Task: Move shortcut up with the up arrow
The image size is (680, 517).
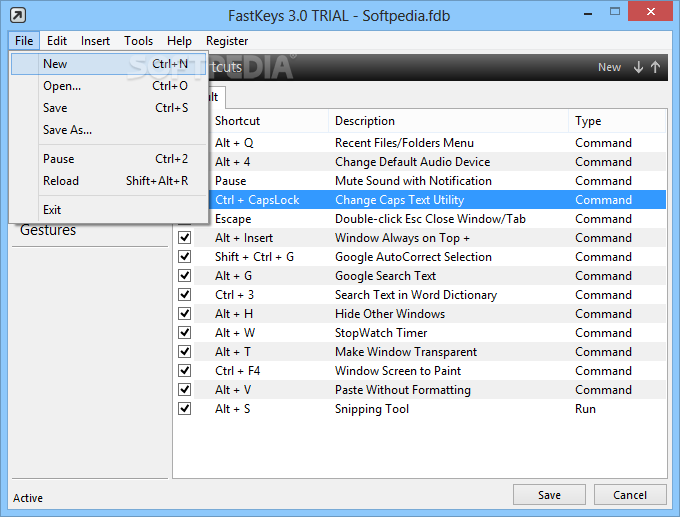Action: point(655,67)
